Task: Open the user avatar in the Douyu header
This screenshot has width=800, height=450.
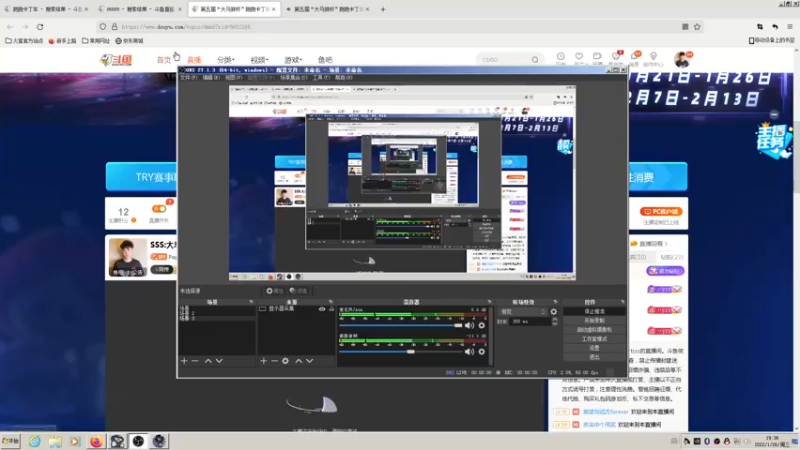Action: click(x=682, y=60)
